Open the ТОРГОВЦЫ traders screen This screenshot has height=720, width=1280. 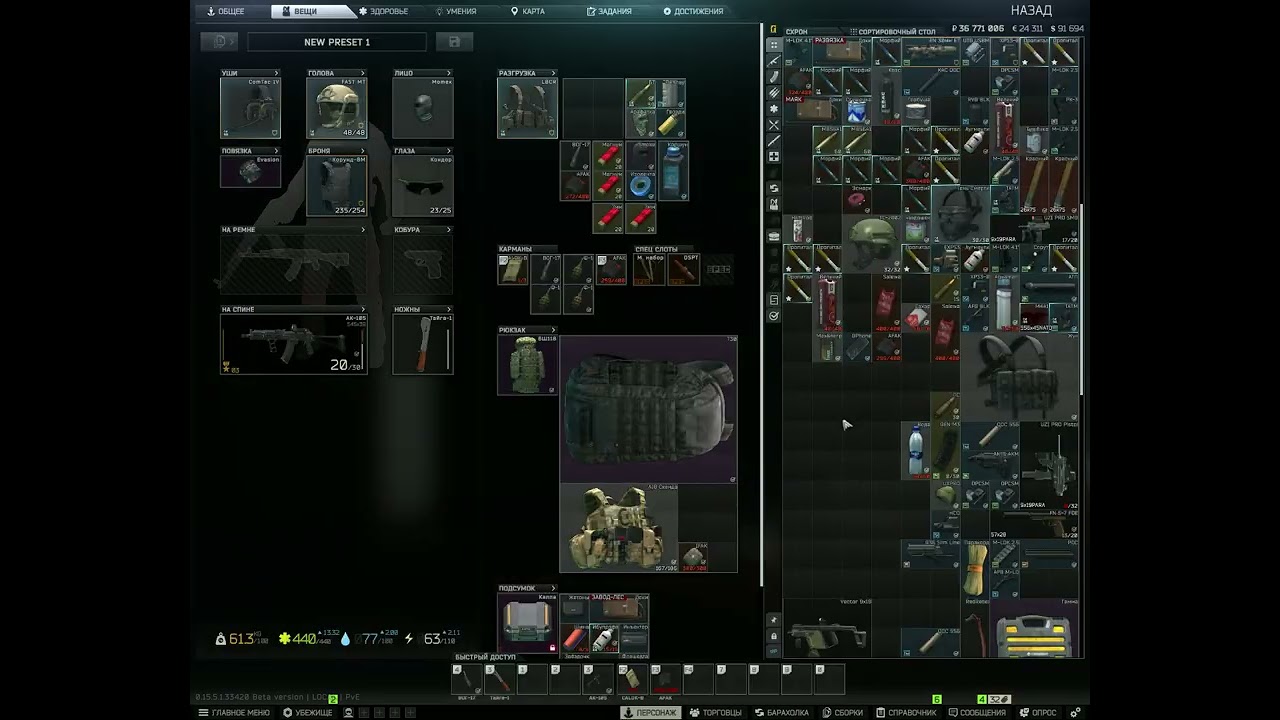click(716, 713)
